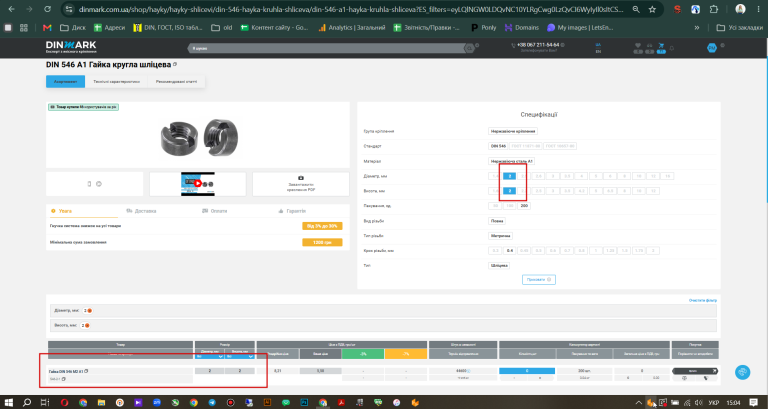This screenshot has width=768, height=409.
Task: Click the search magnifier icon in site header
Action: point(469,48)
